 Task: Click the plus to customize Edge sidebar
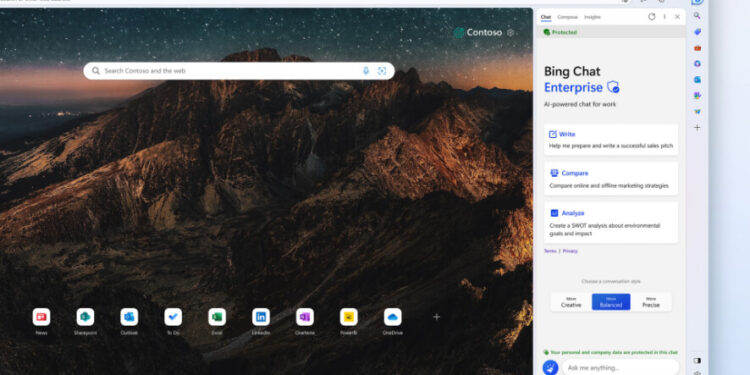click(697, 128)
